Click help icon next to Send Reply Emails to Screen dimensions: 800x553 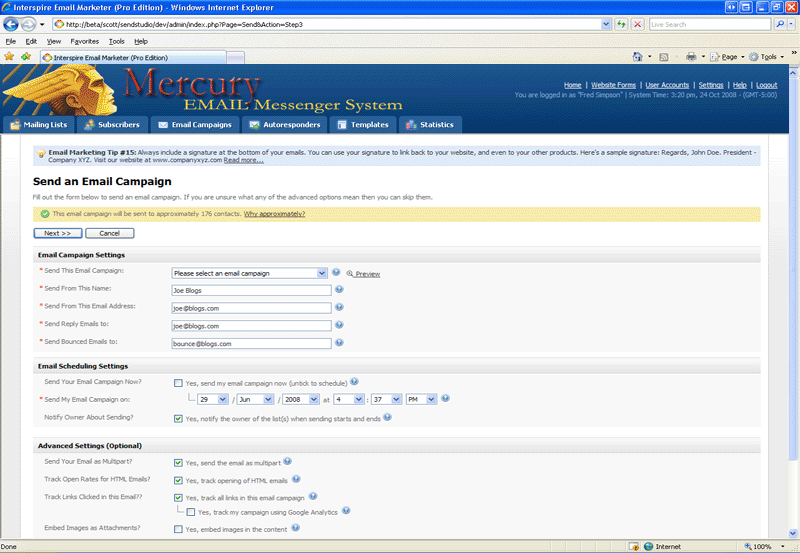point(339,325)
